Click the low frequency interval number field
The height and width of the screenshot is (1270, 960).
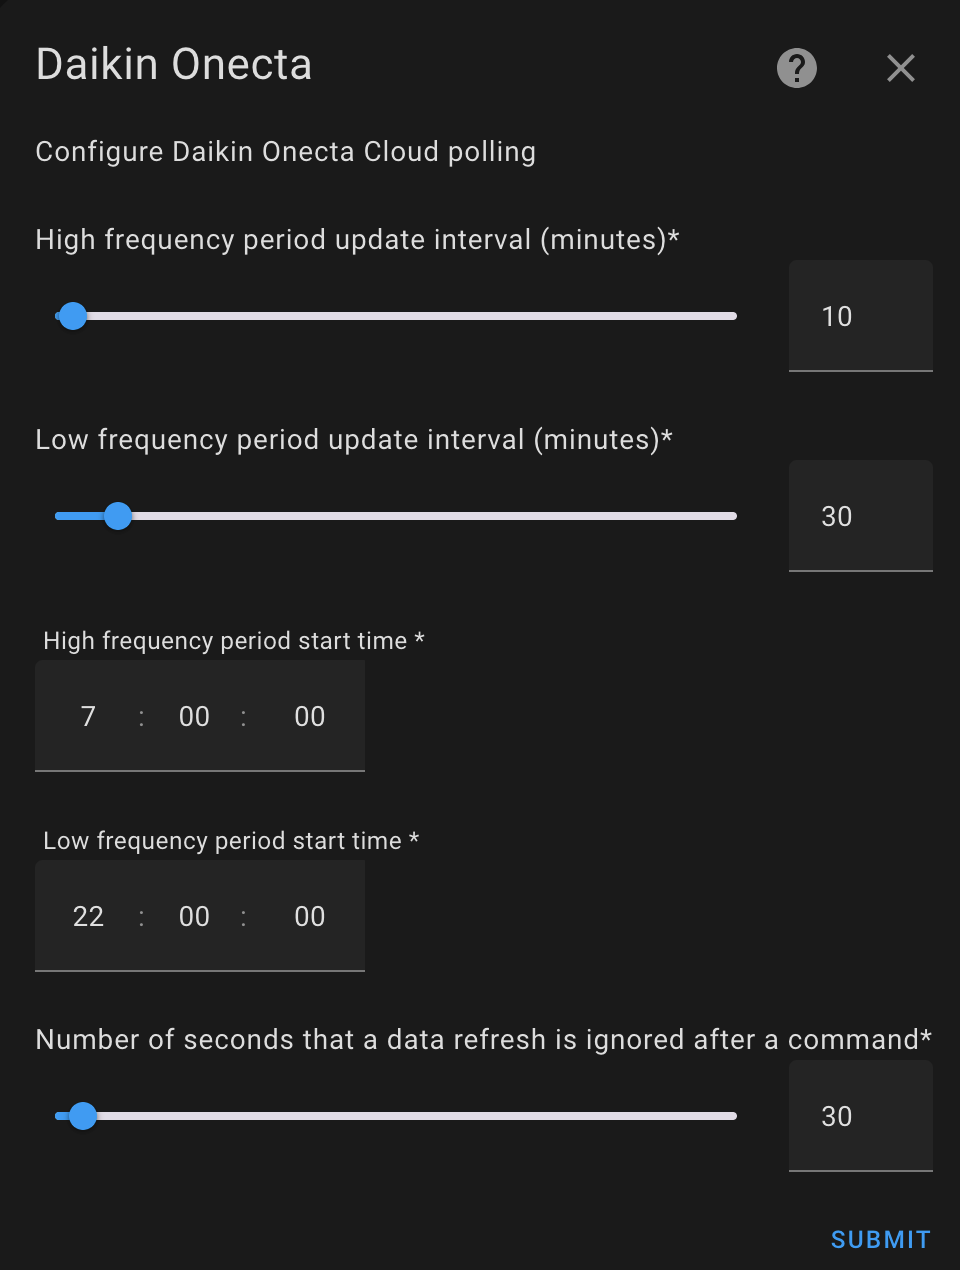tap(860, 516)
